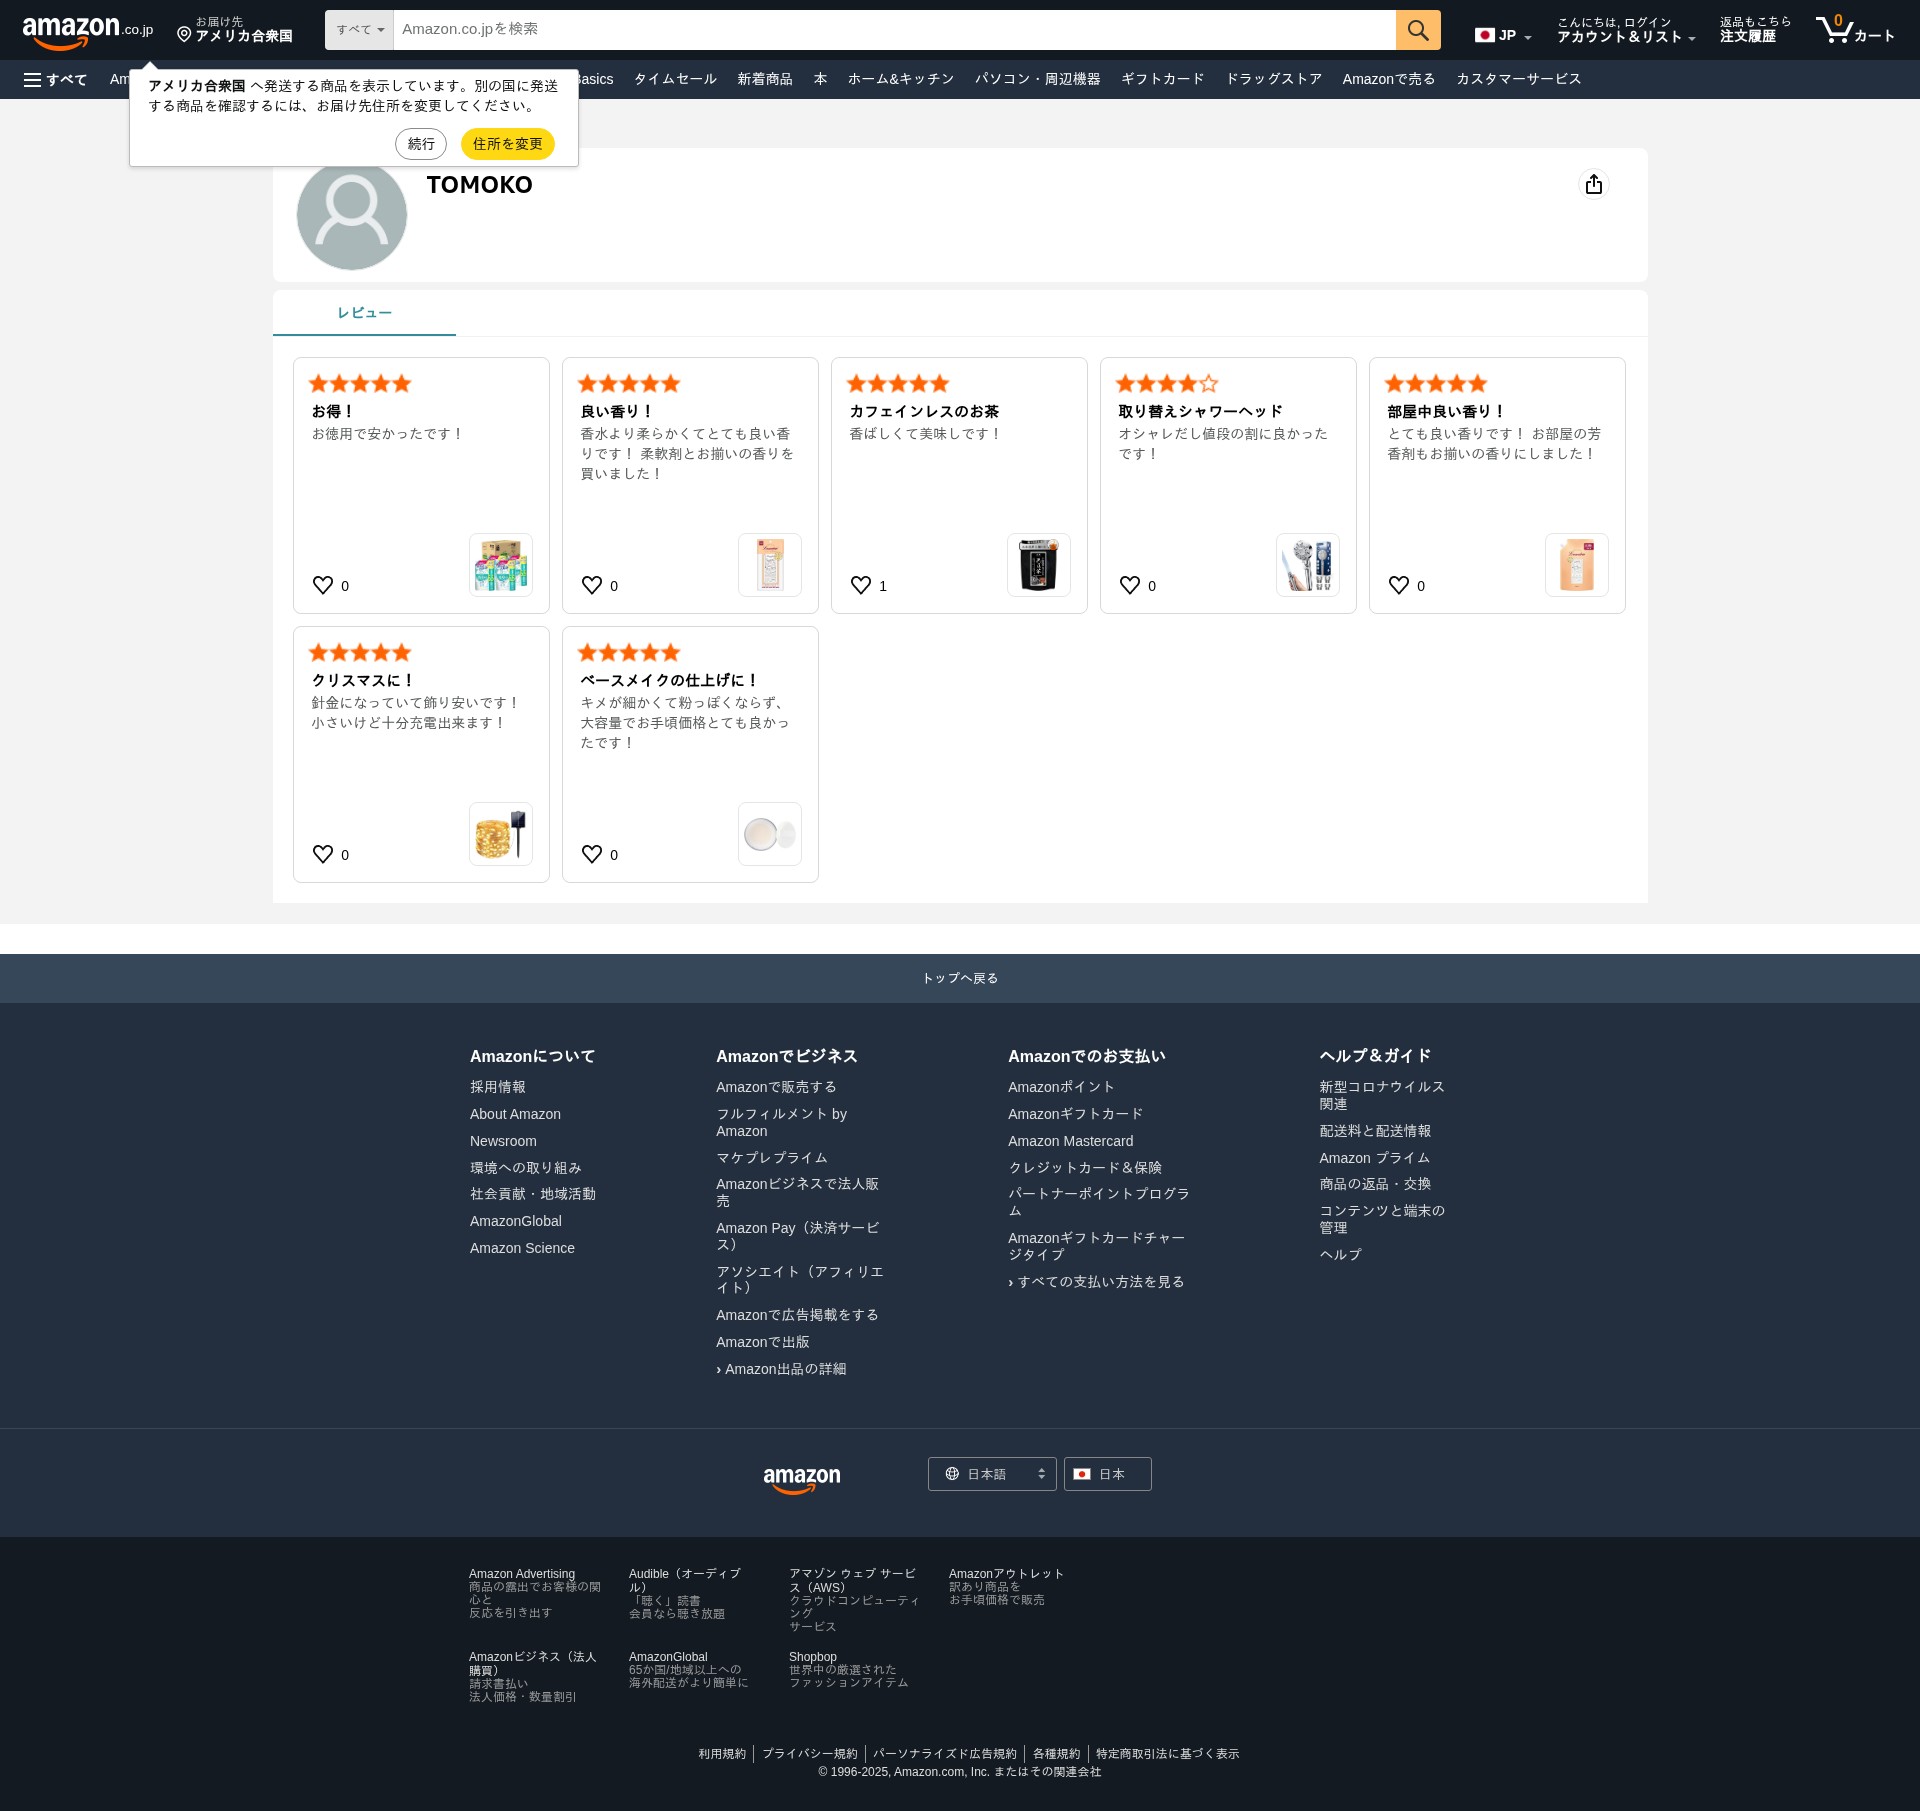The height and width of the screenshot is (1811, 1920).
Task: Click the yellow 住所を変更 button
Action: point(508,144)
